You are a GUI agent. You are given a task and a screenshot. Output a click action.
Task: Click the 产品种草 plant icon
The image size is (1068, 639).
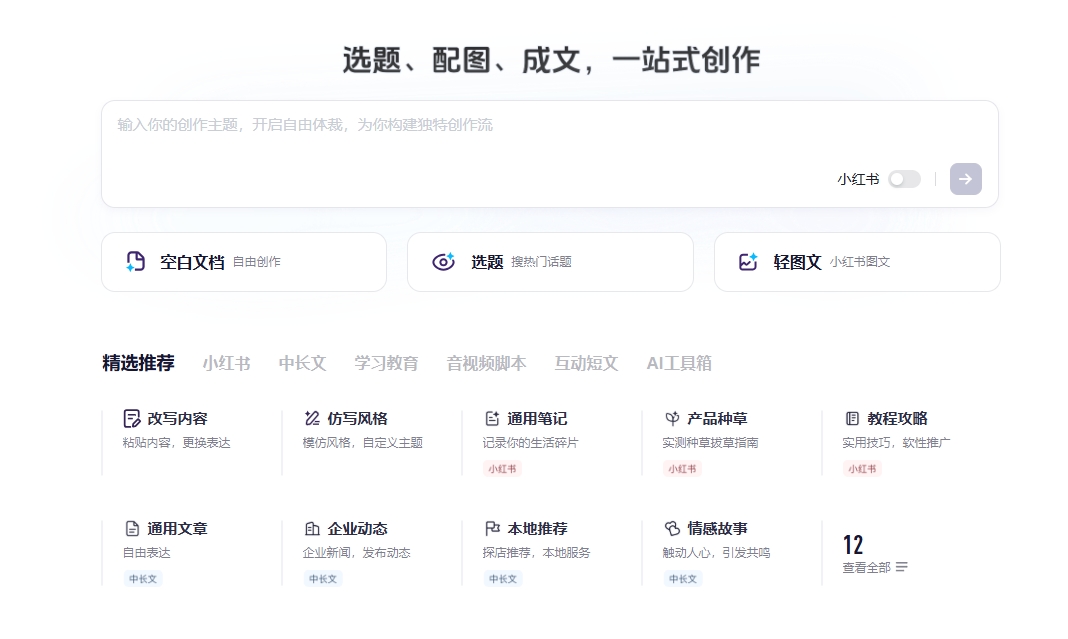click(672, 418)
